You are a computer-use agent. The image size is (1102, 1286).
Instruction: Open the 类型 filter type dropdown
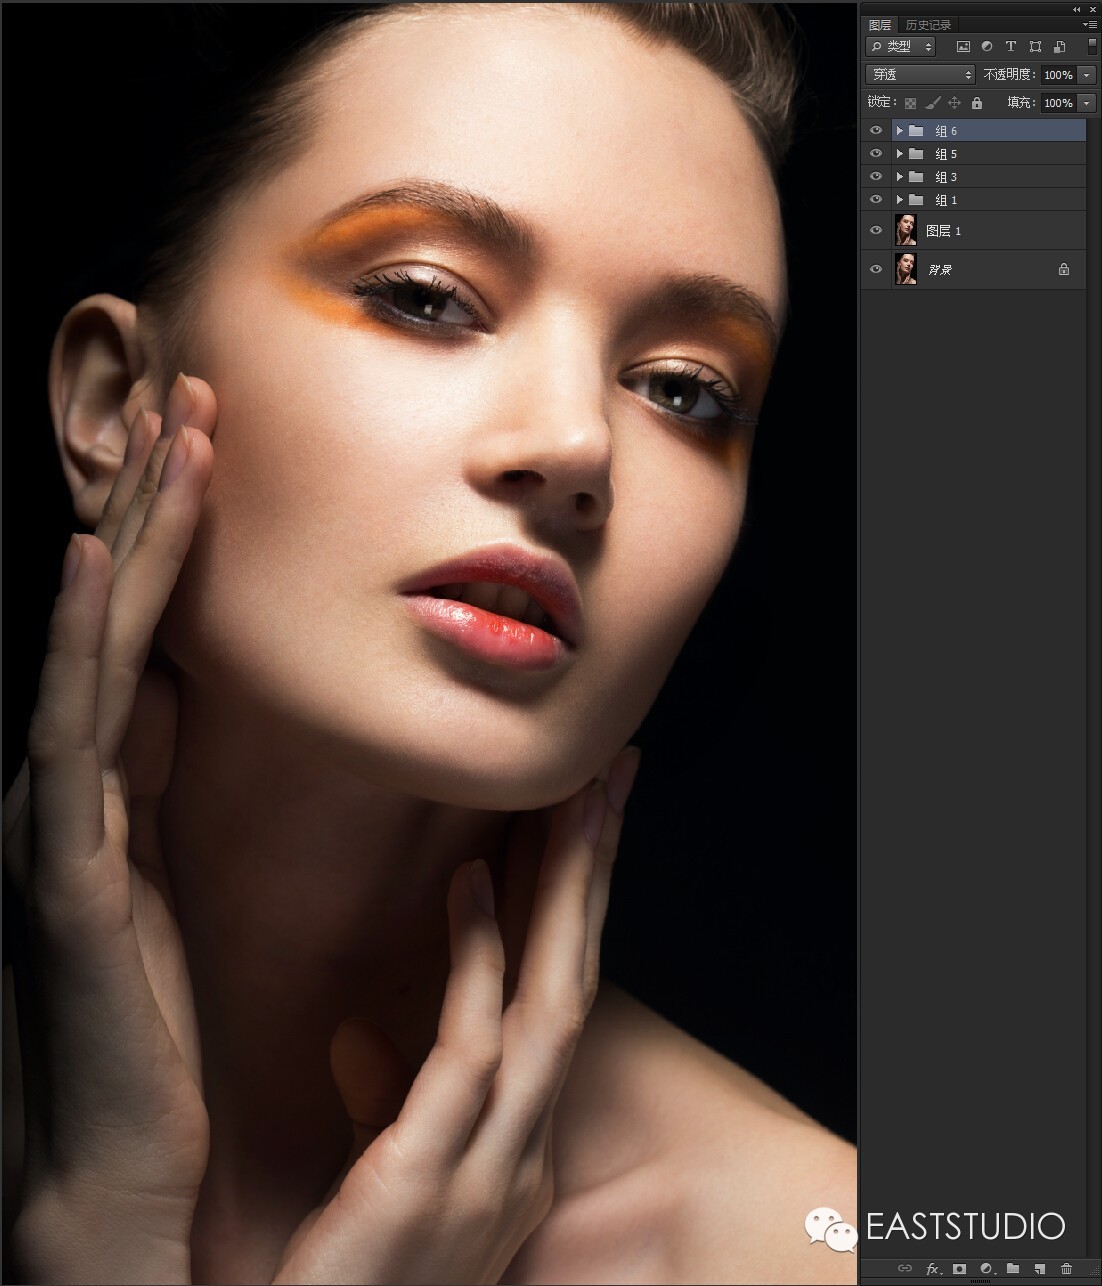coord(901,47)
